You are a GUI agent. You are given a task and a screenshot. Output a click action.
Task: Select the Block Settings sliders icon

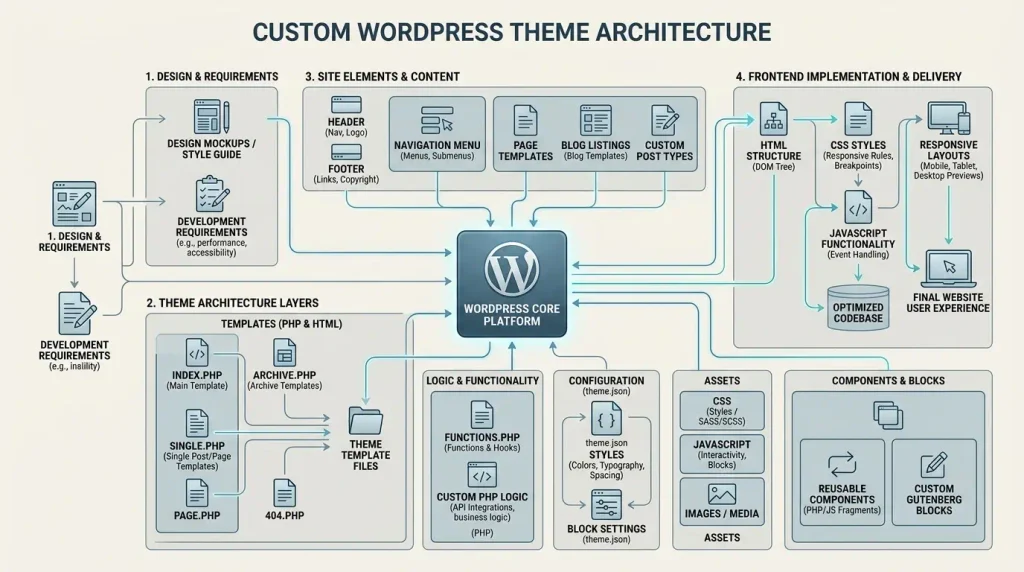pos(606,505)
